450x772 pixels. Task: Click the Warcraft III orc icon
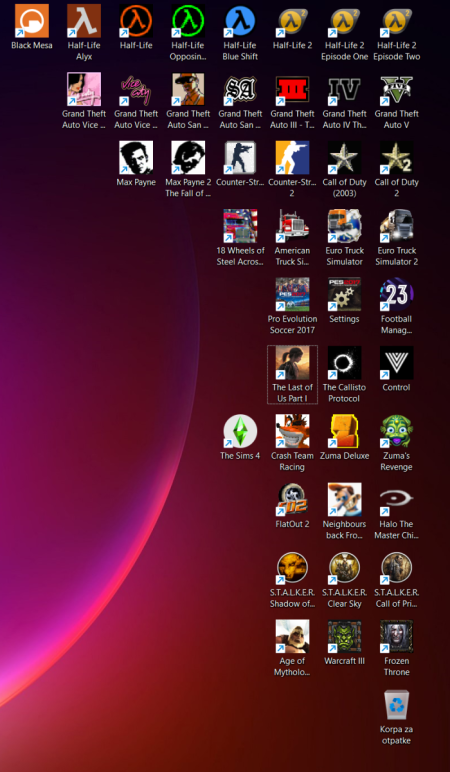pyautogui.click(x=345, y=637)
